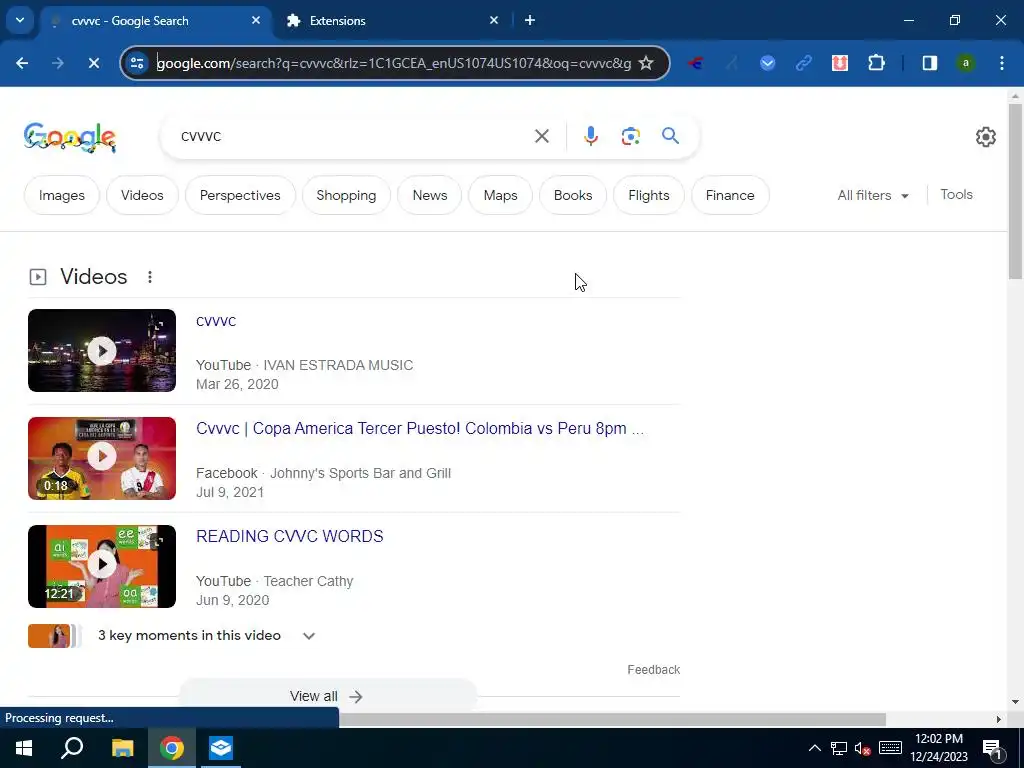The image size is (1024, 768).
Task: Open READING CVVC WORDS link
Action: pyautogui.click(x=290, y=536)
